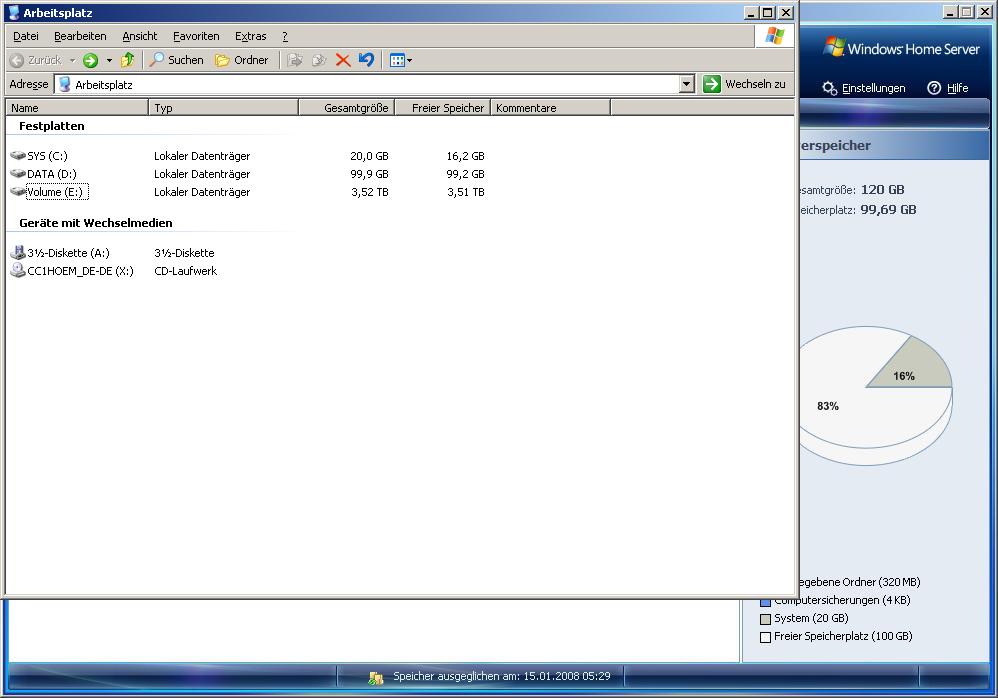Open back button history dropdown arrow
998x698 pixels.
click(72, 60)
